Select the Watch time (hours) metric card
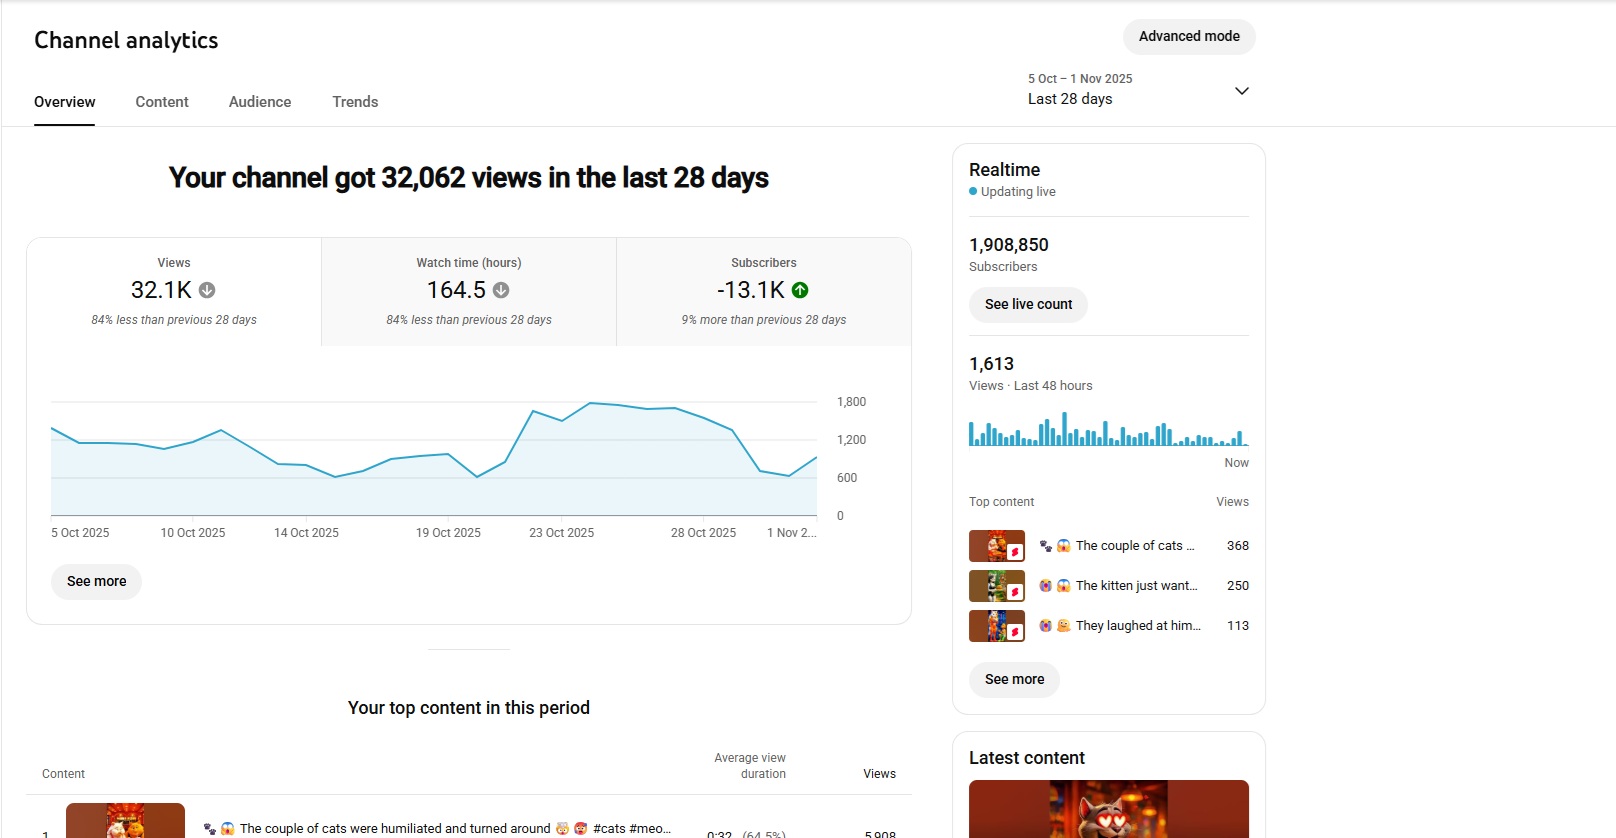 point(468,291)
